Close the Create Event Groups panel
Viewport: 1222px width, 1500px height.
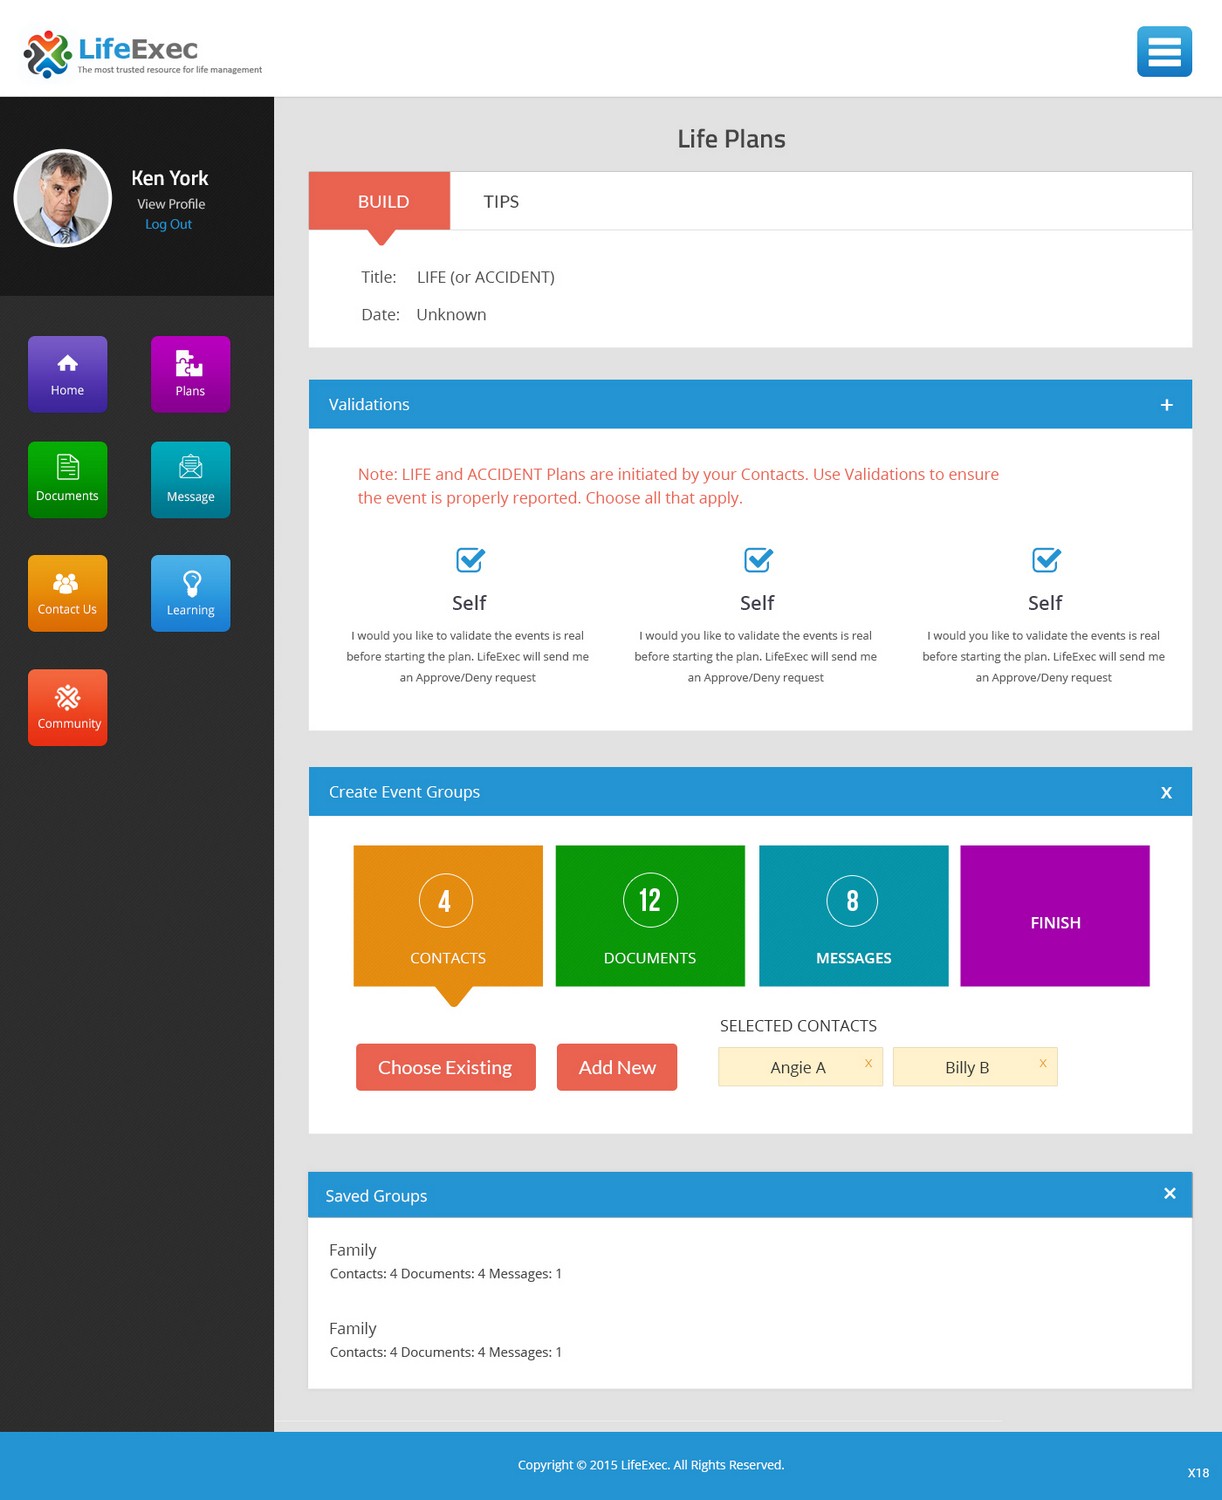[x=1166, y=793]
